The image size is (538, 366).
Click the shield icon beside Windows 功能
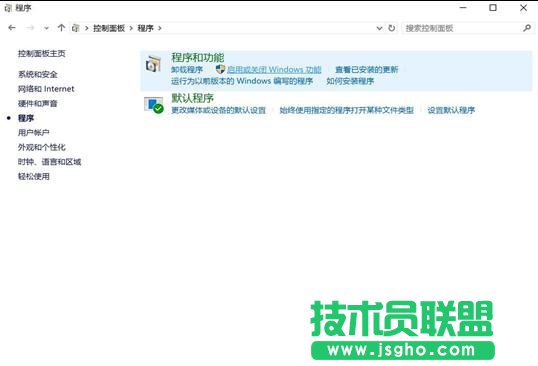[220, 69]
